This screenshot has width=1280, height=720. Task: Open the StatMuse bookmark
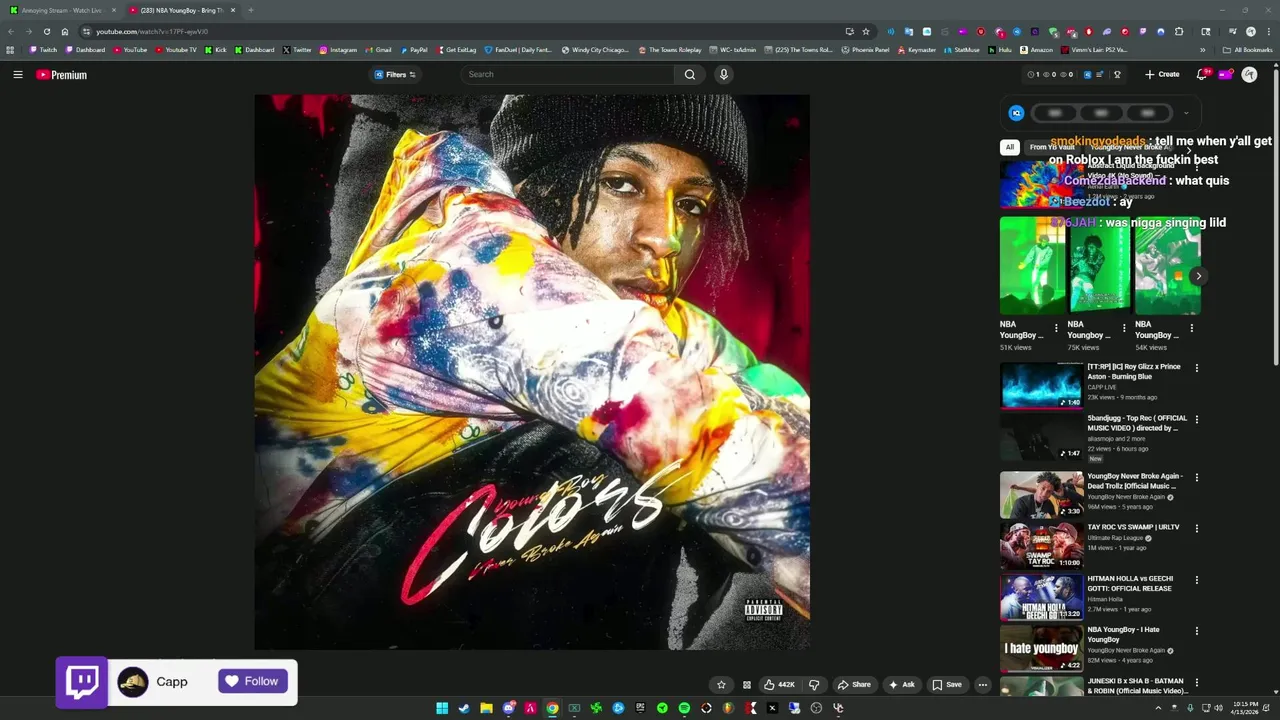point(961,50)
